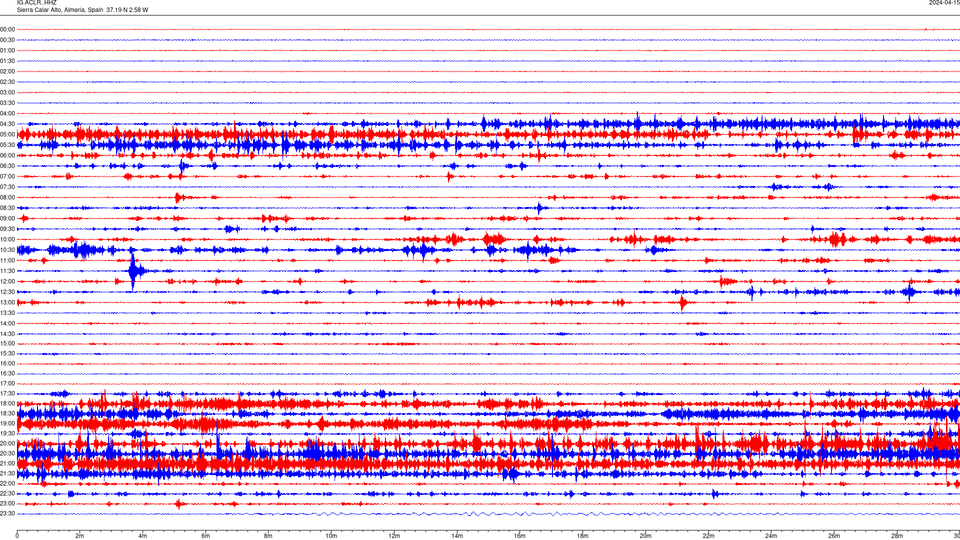Image resolution: width=960 pixels, height=540 pixels.
Task: Click the 20:00 row label
Action: (7, 443)
